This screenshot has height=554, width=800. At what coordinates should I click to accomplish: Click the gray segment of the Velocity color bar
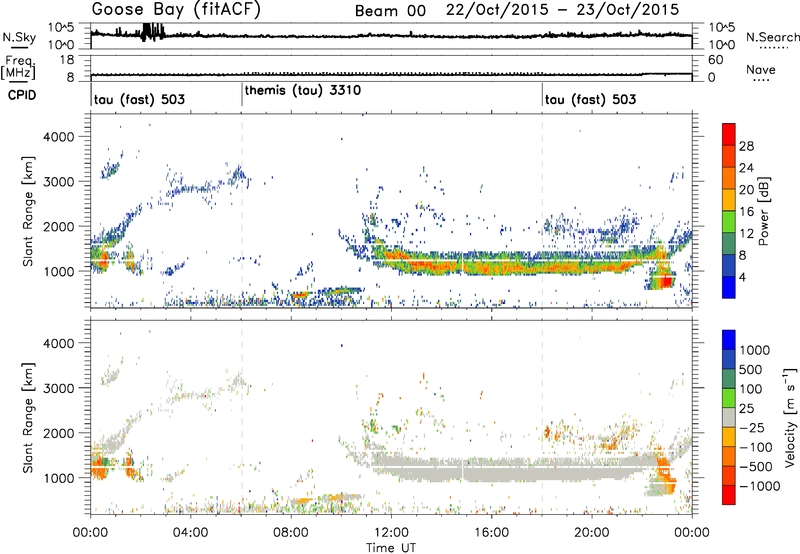pyautogui.click(x=729, y=417)
